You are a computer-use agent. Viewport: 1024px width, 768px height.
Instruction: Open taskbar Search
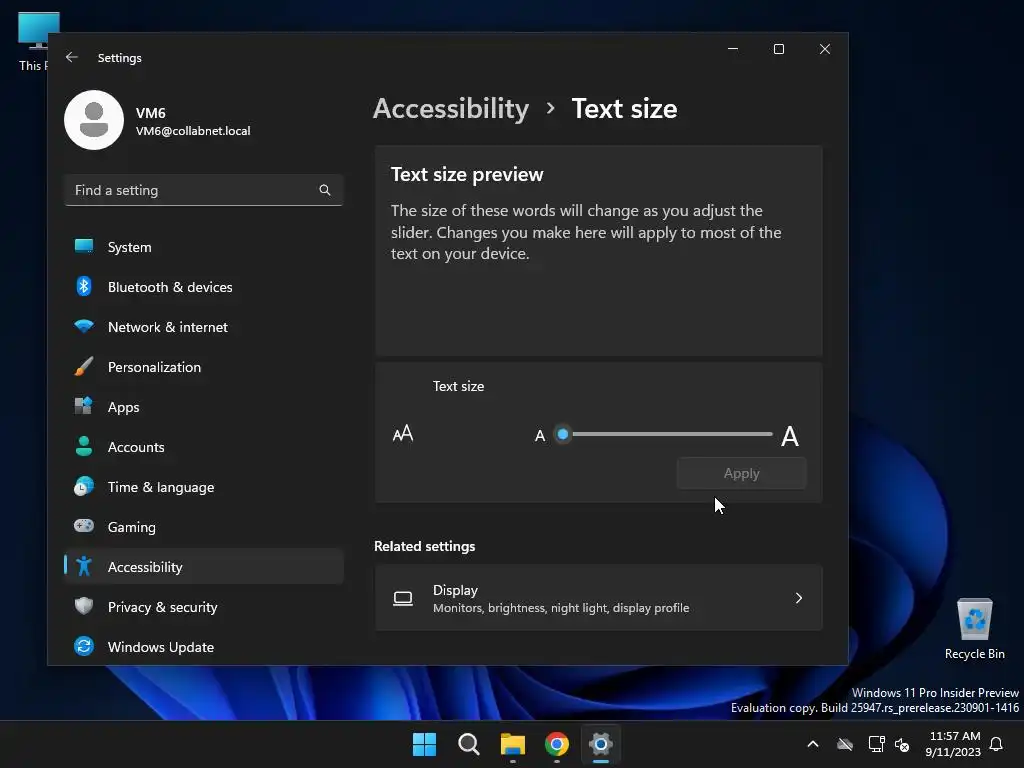coord(468,744)
